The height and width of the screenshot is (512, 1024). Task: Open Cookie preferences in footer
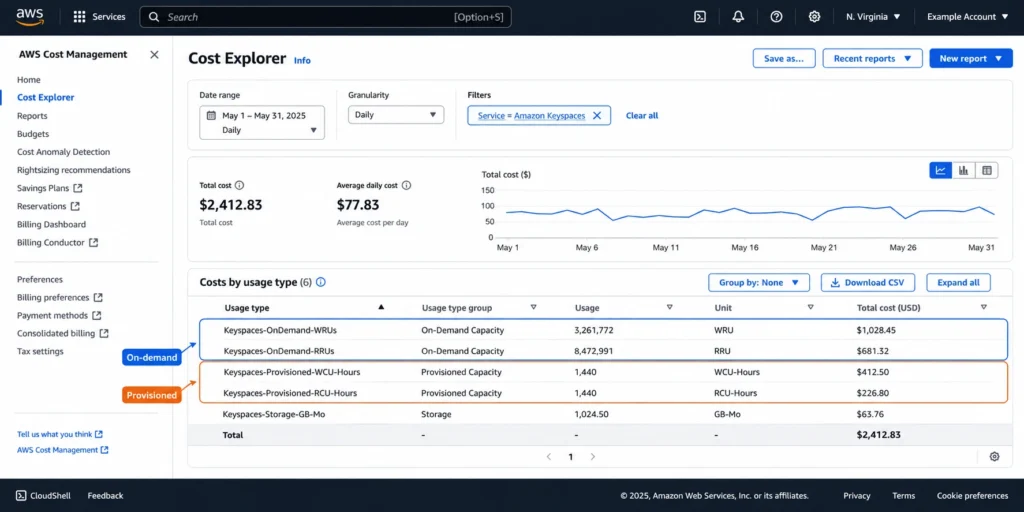pyautogui.click(x=972, y=496)
